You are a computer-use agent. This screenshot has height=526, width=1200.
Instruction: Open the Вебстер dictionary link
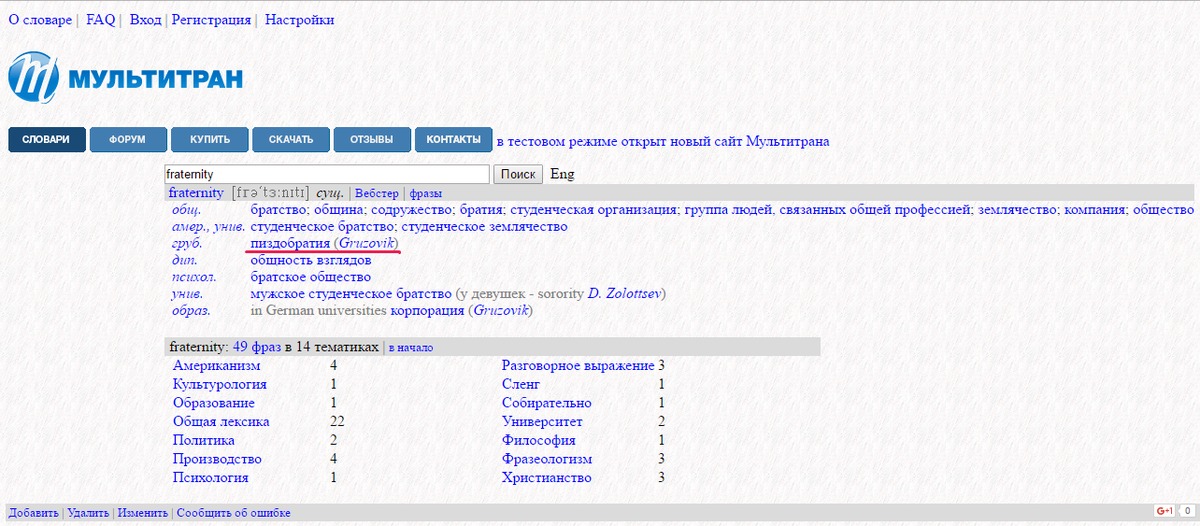377,193
